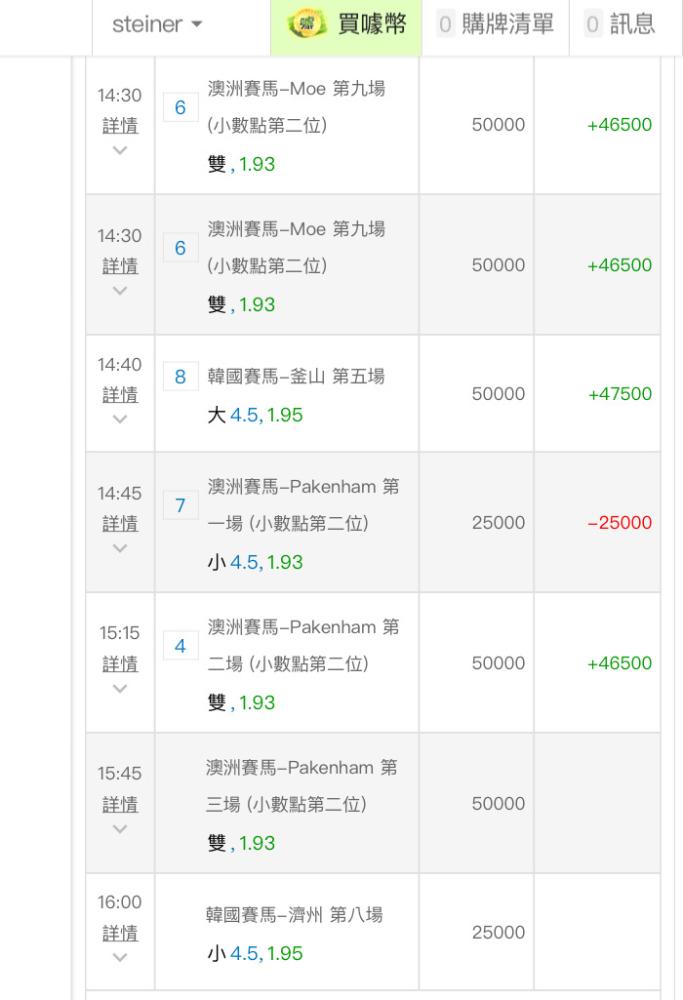Click result number 7 for Pakenham 第一場
The width and height of the screenshot is (683, 1000).
coord(180,506)
